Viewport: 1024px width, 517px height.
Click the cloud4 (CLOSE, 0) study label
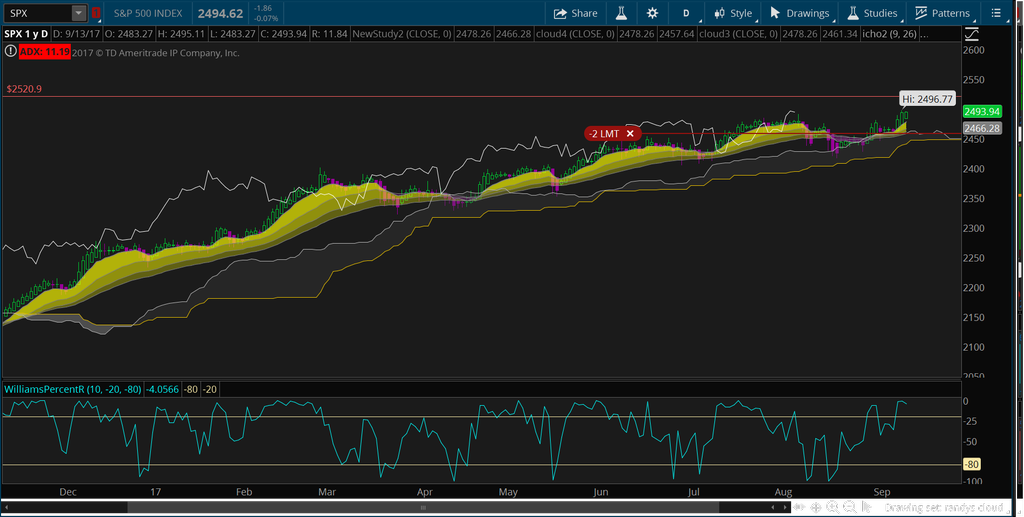575,33
